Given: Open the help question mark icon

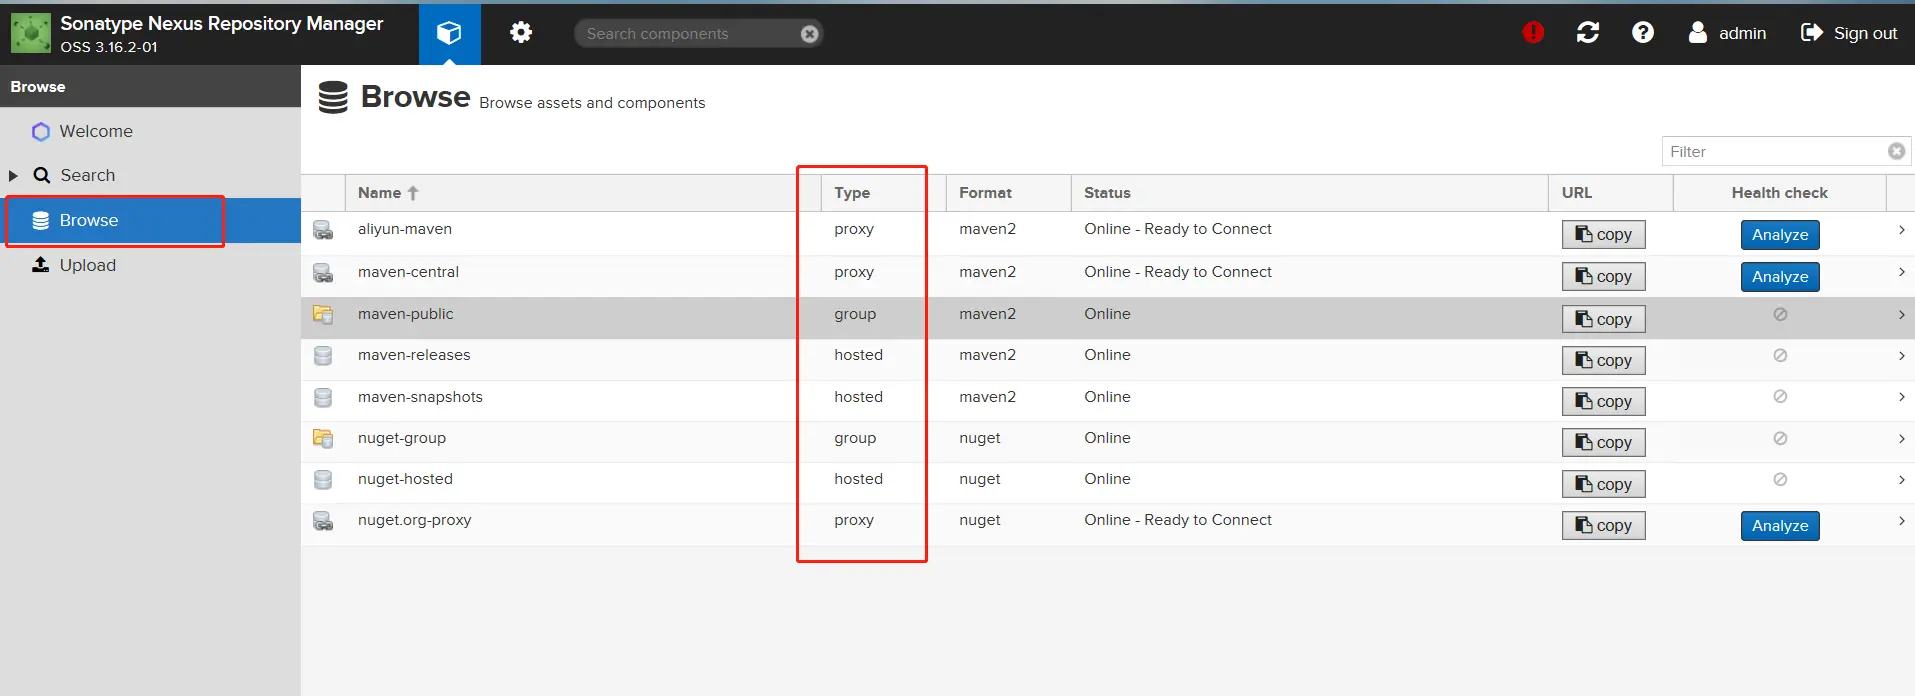Looking at the screenshot, I should tap(1642, 33).
